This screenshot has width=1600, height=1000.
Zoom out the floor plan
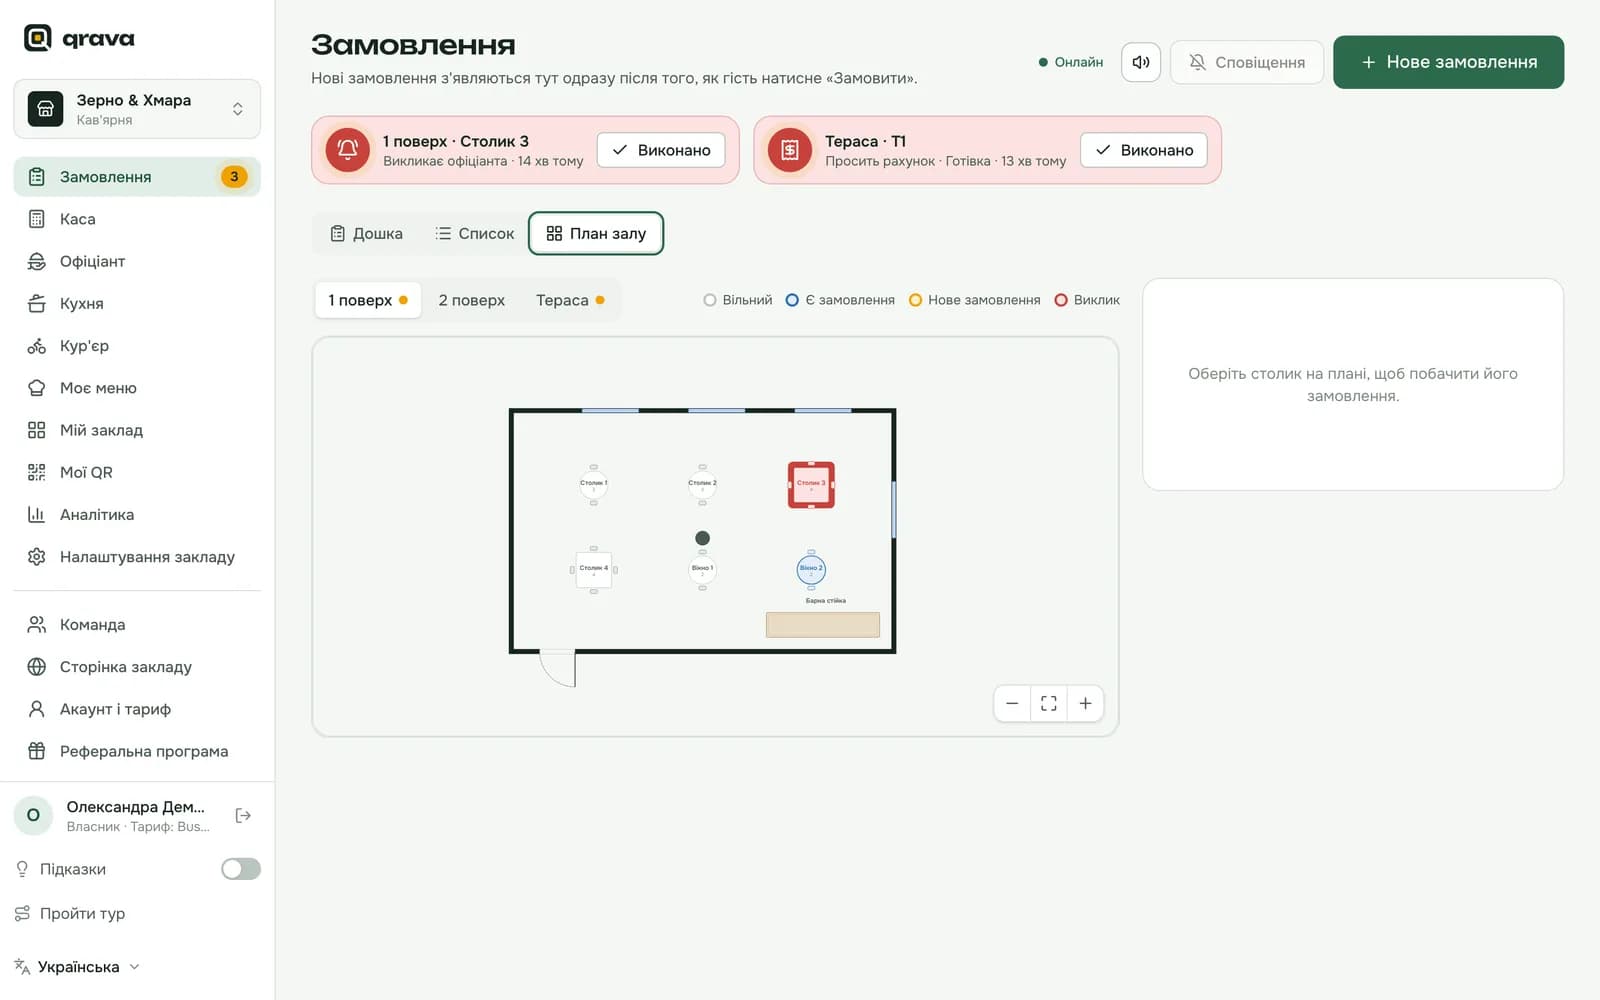pyautogui.click(x=1012, y=704)
